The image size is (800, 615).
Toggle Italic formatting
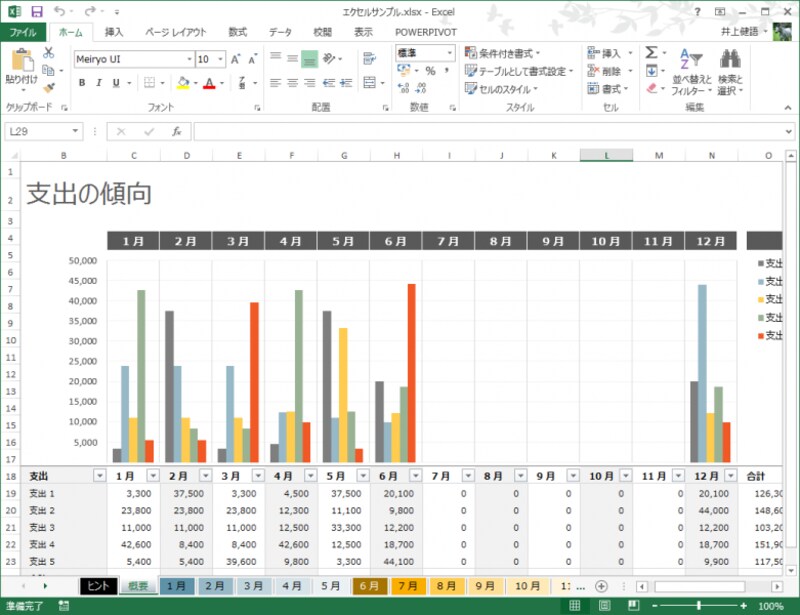click(x=99, y=82)
